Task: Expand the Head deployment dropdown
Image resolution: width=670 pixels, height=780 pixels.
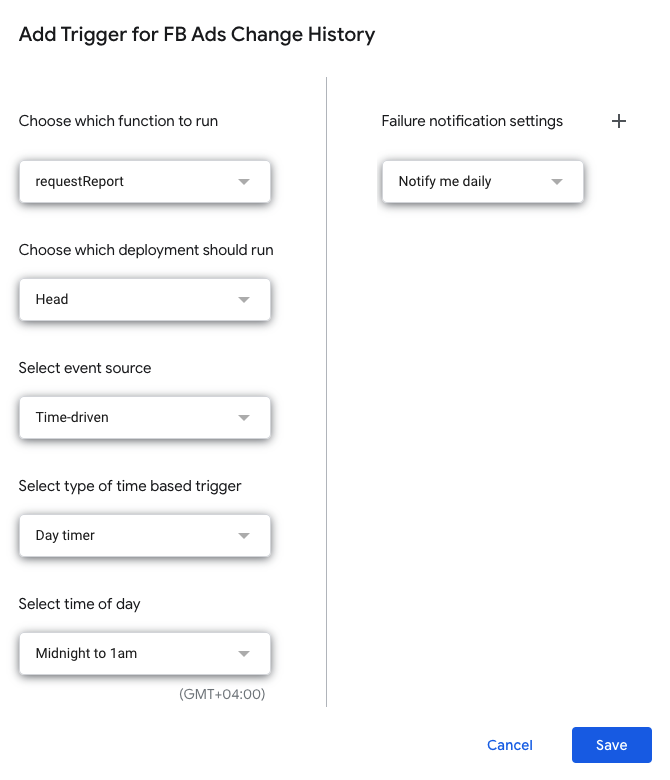Action: (145, 299)
